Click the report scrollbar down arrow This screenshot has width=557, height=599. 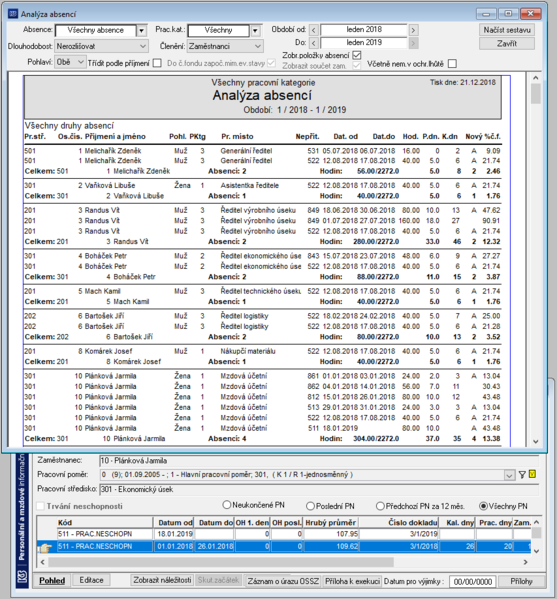pyautogui.click(x=536, y=441)
